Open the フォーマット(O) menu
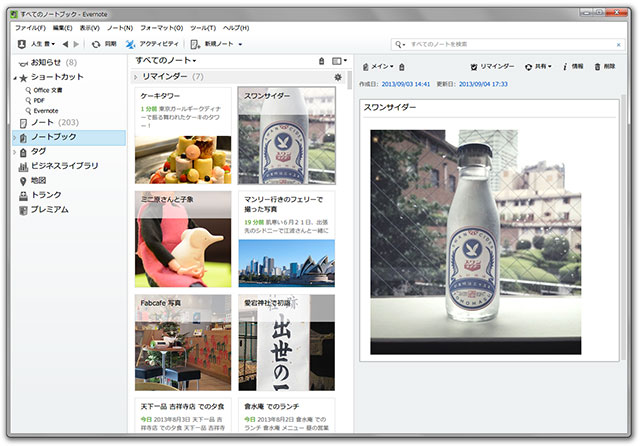 pyautogui.click(x=162, y=28)
